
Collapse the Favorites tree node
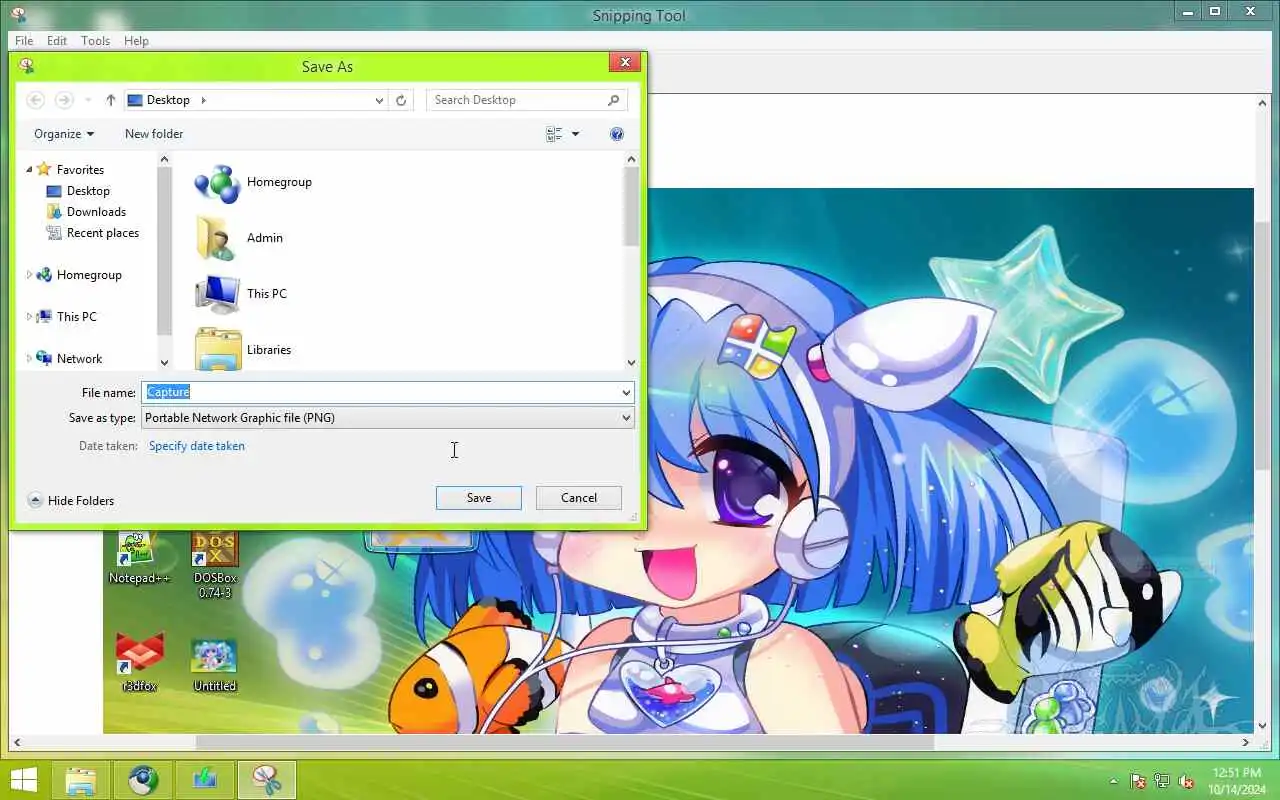tap(29, 170)
